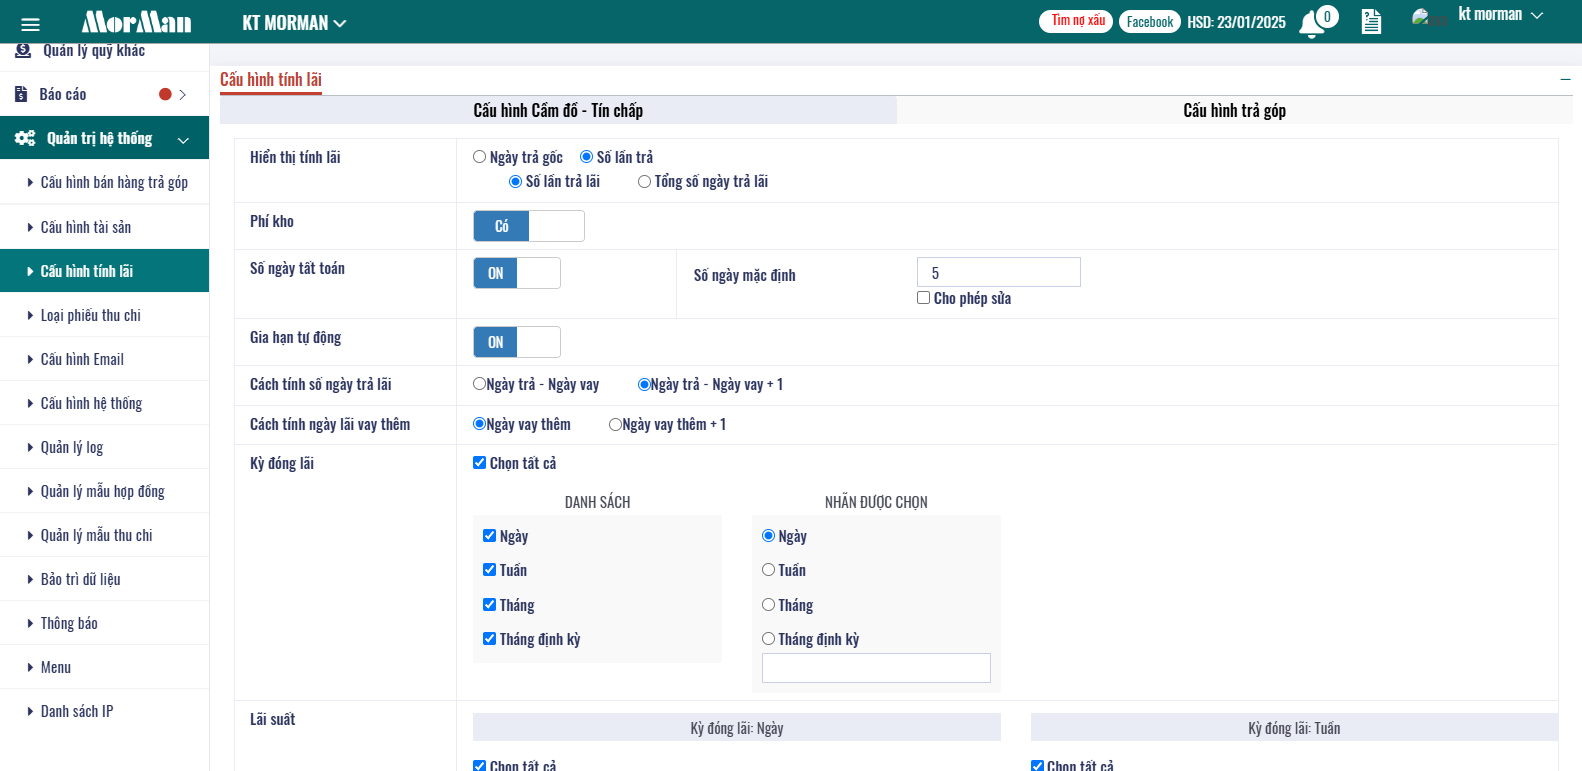
Task: Select the Số lần trả lãi radio
Action: click(516, 181)
